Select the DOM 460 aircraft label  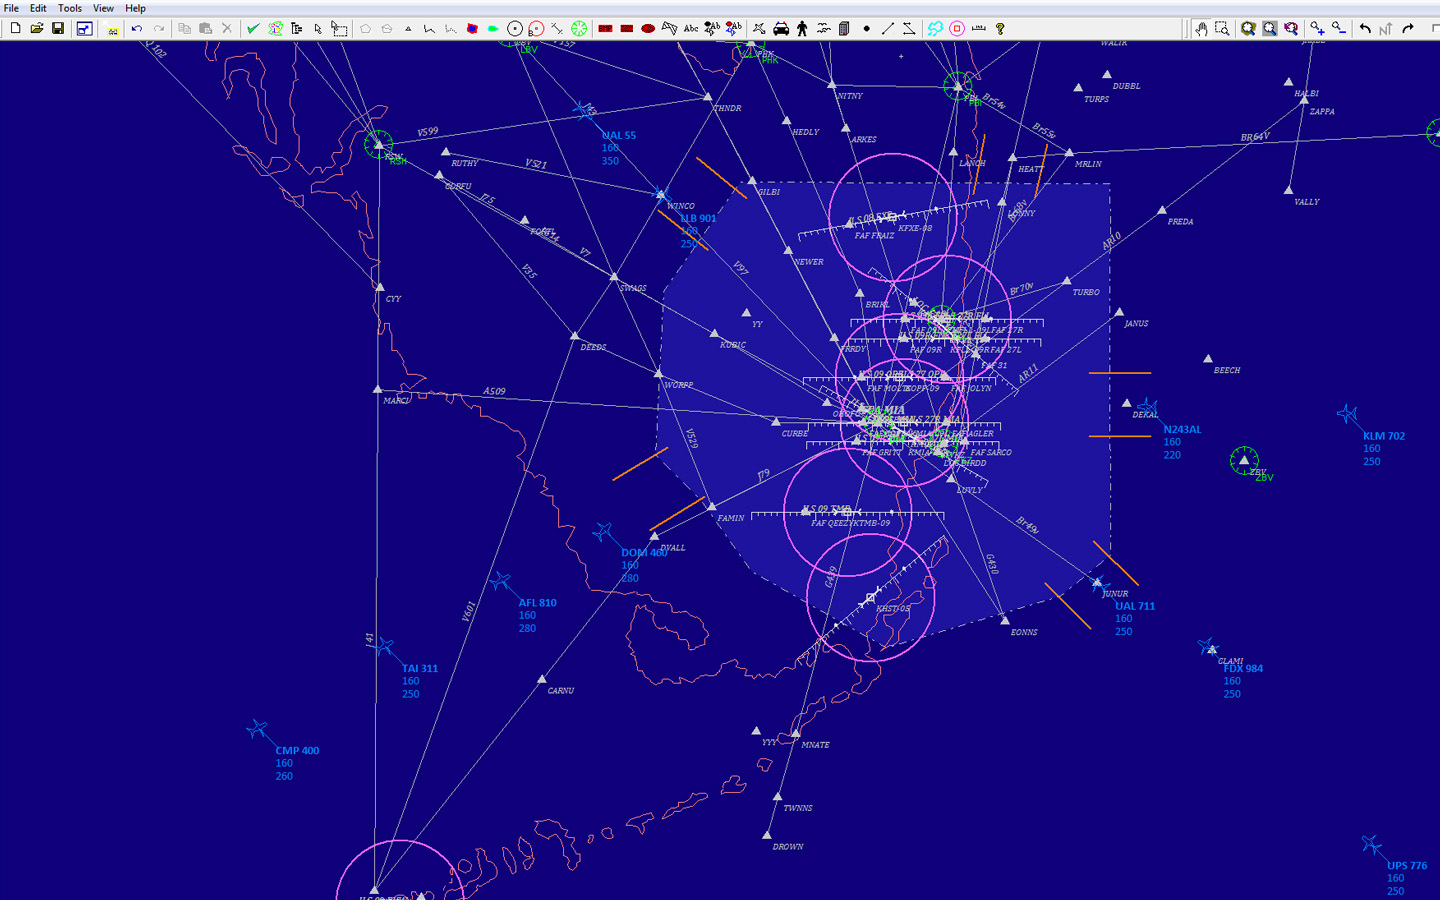tap(644, 553)
